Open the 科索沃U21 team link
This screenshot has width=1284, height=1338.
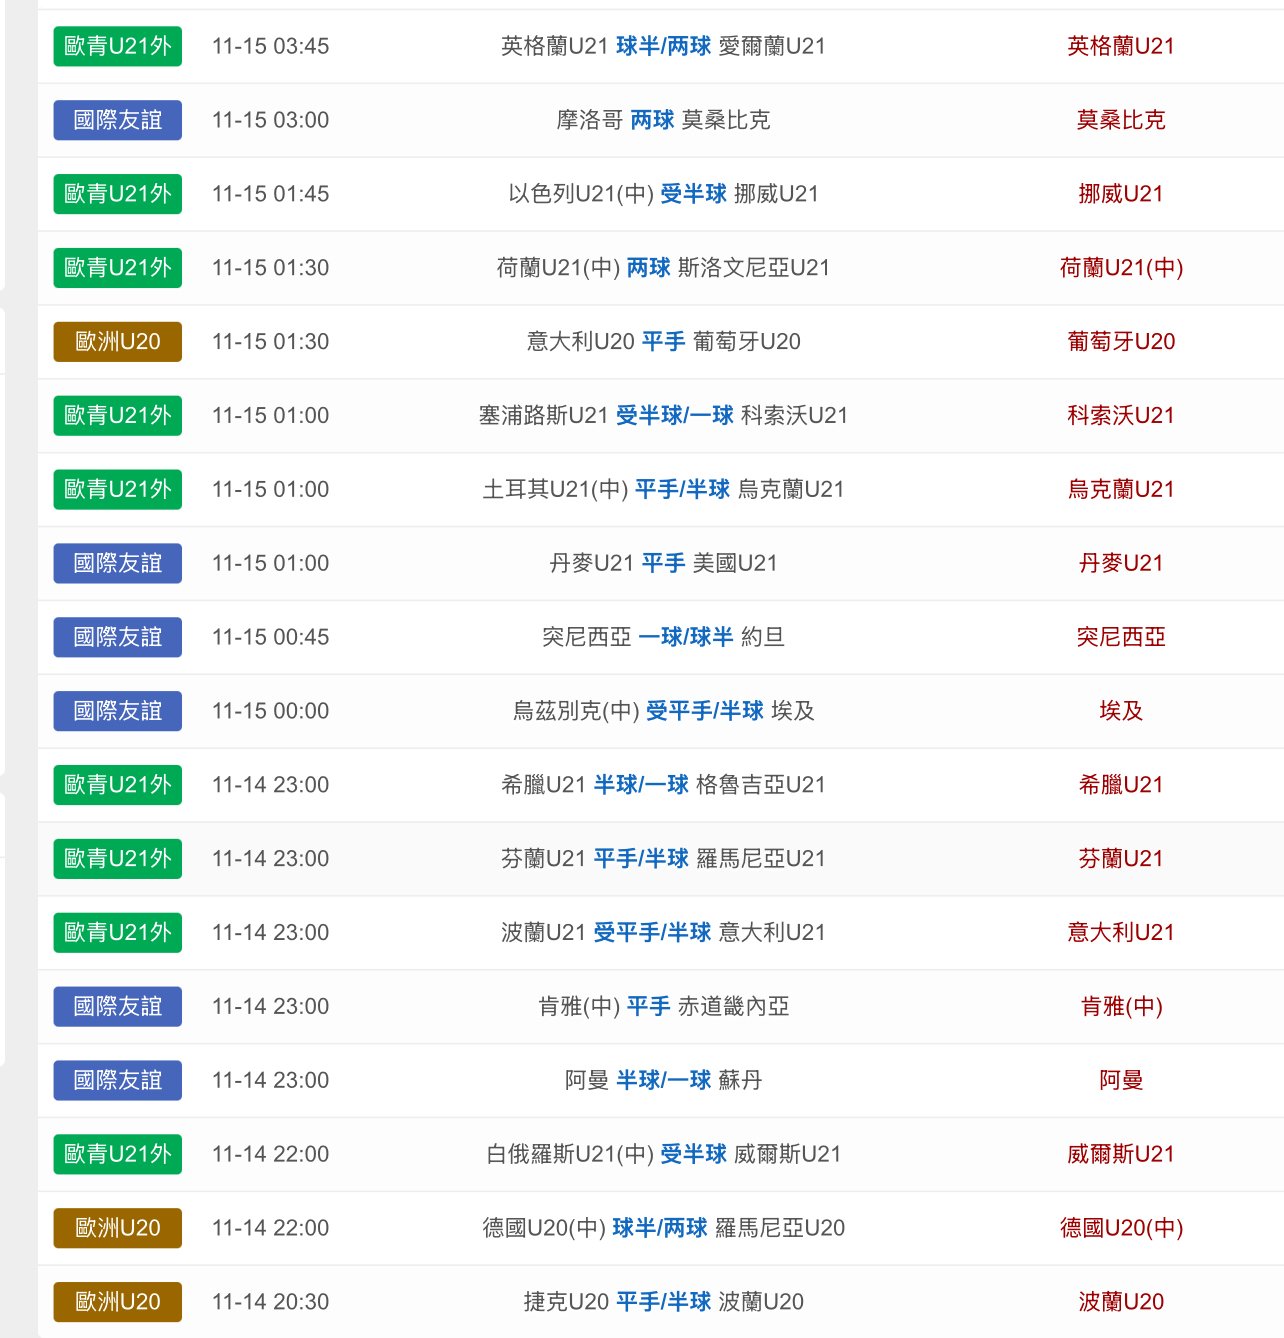tap(1120, 415)
